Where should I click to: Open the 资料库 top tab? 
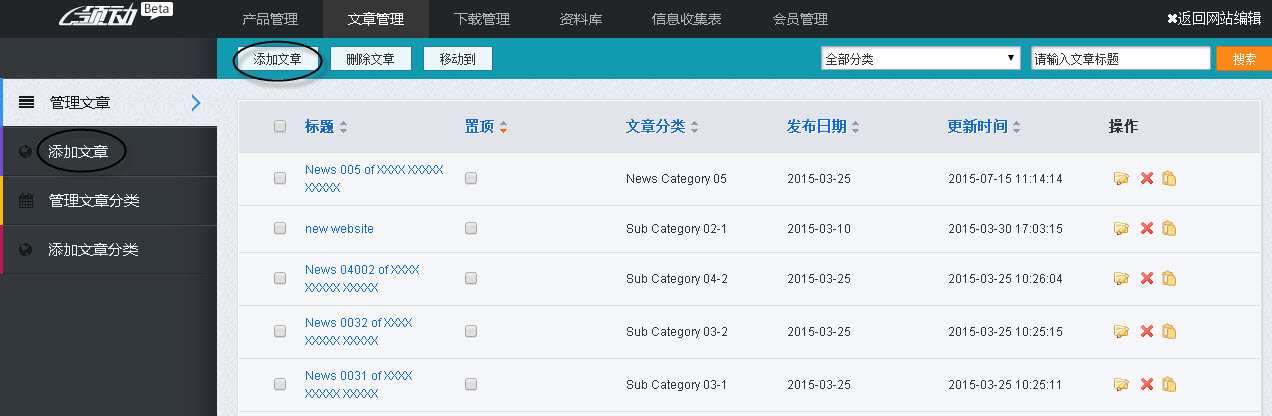tap(581, 18)
